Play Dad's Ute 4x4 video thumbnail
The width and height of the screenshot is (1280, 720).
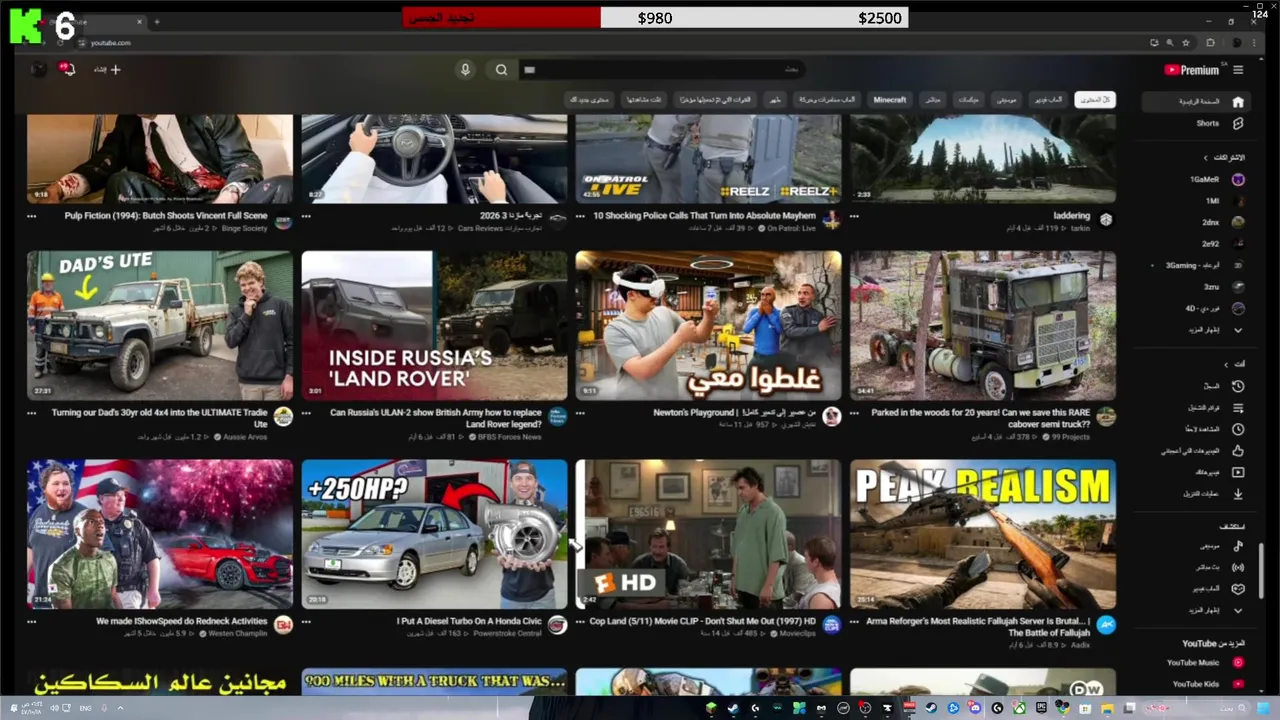click(x=160, y=326)
